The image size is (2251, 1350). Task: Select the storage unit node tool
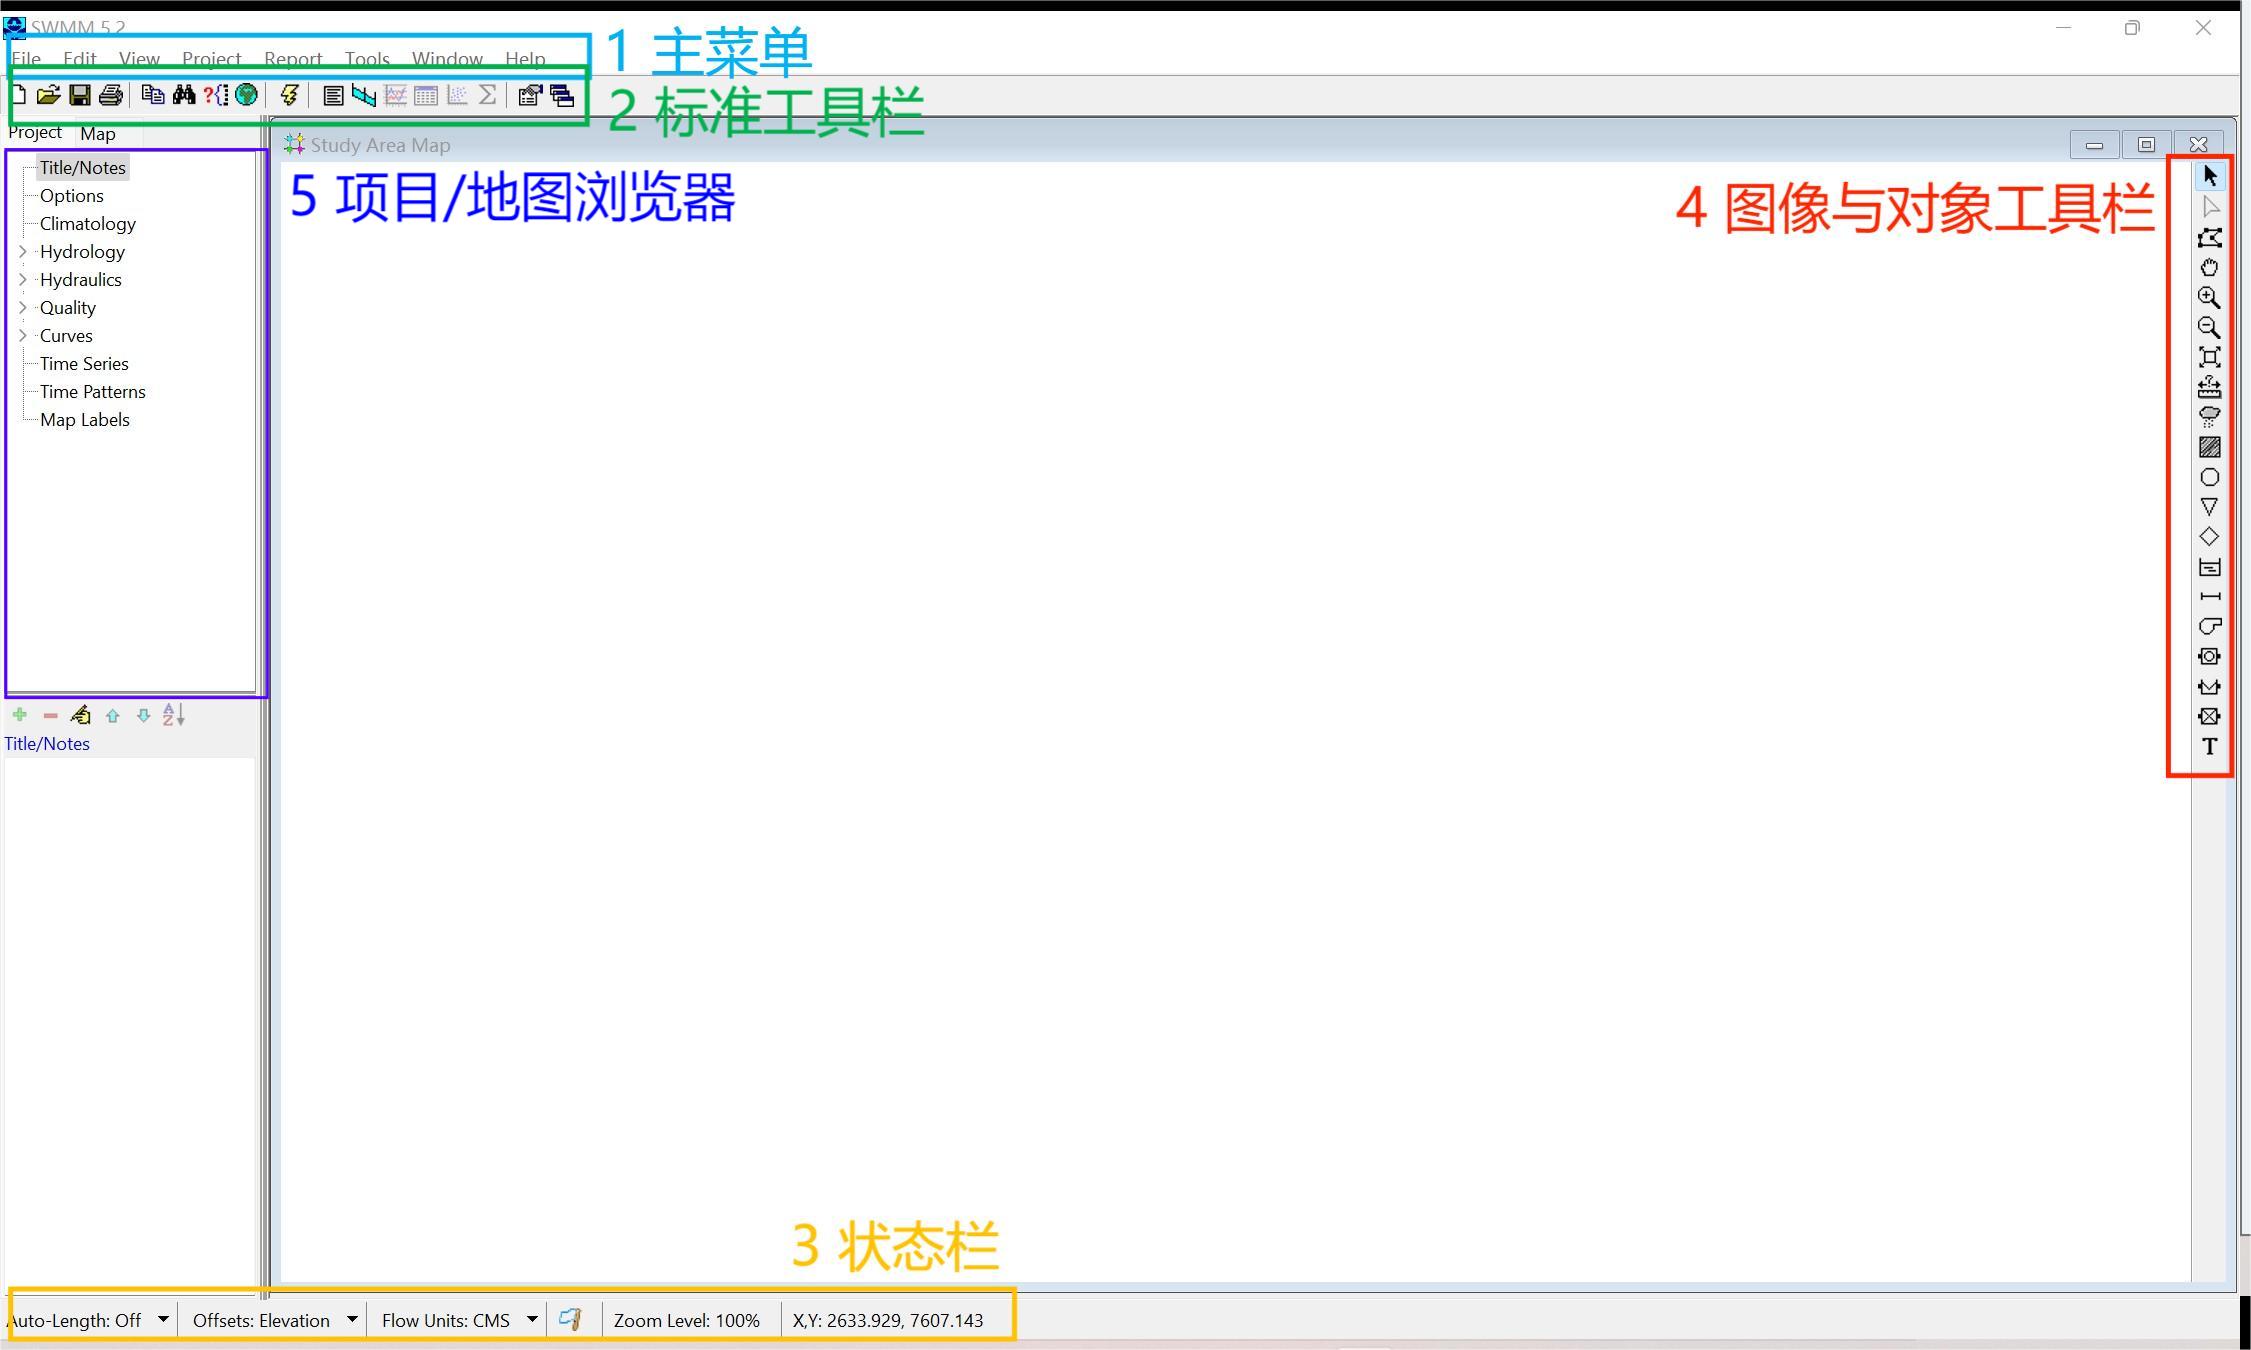point(2210,567)
